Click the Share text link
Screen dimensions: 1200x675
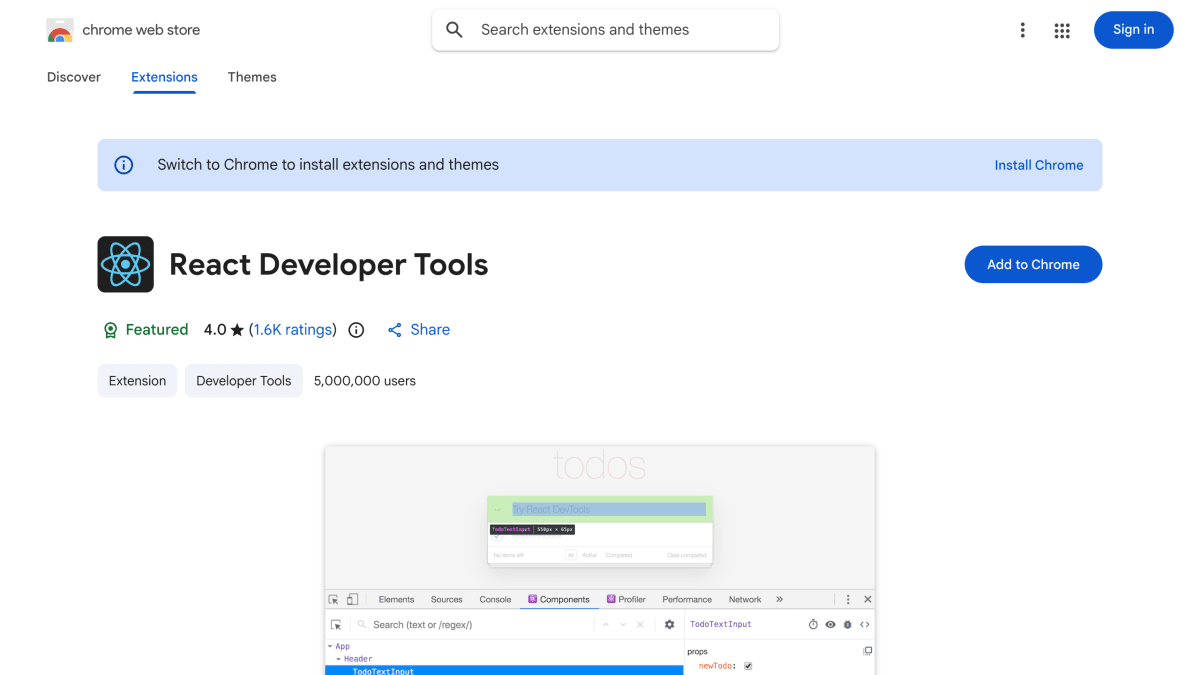(430, 330)
